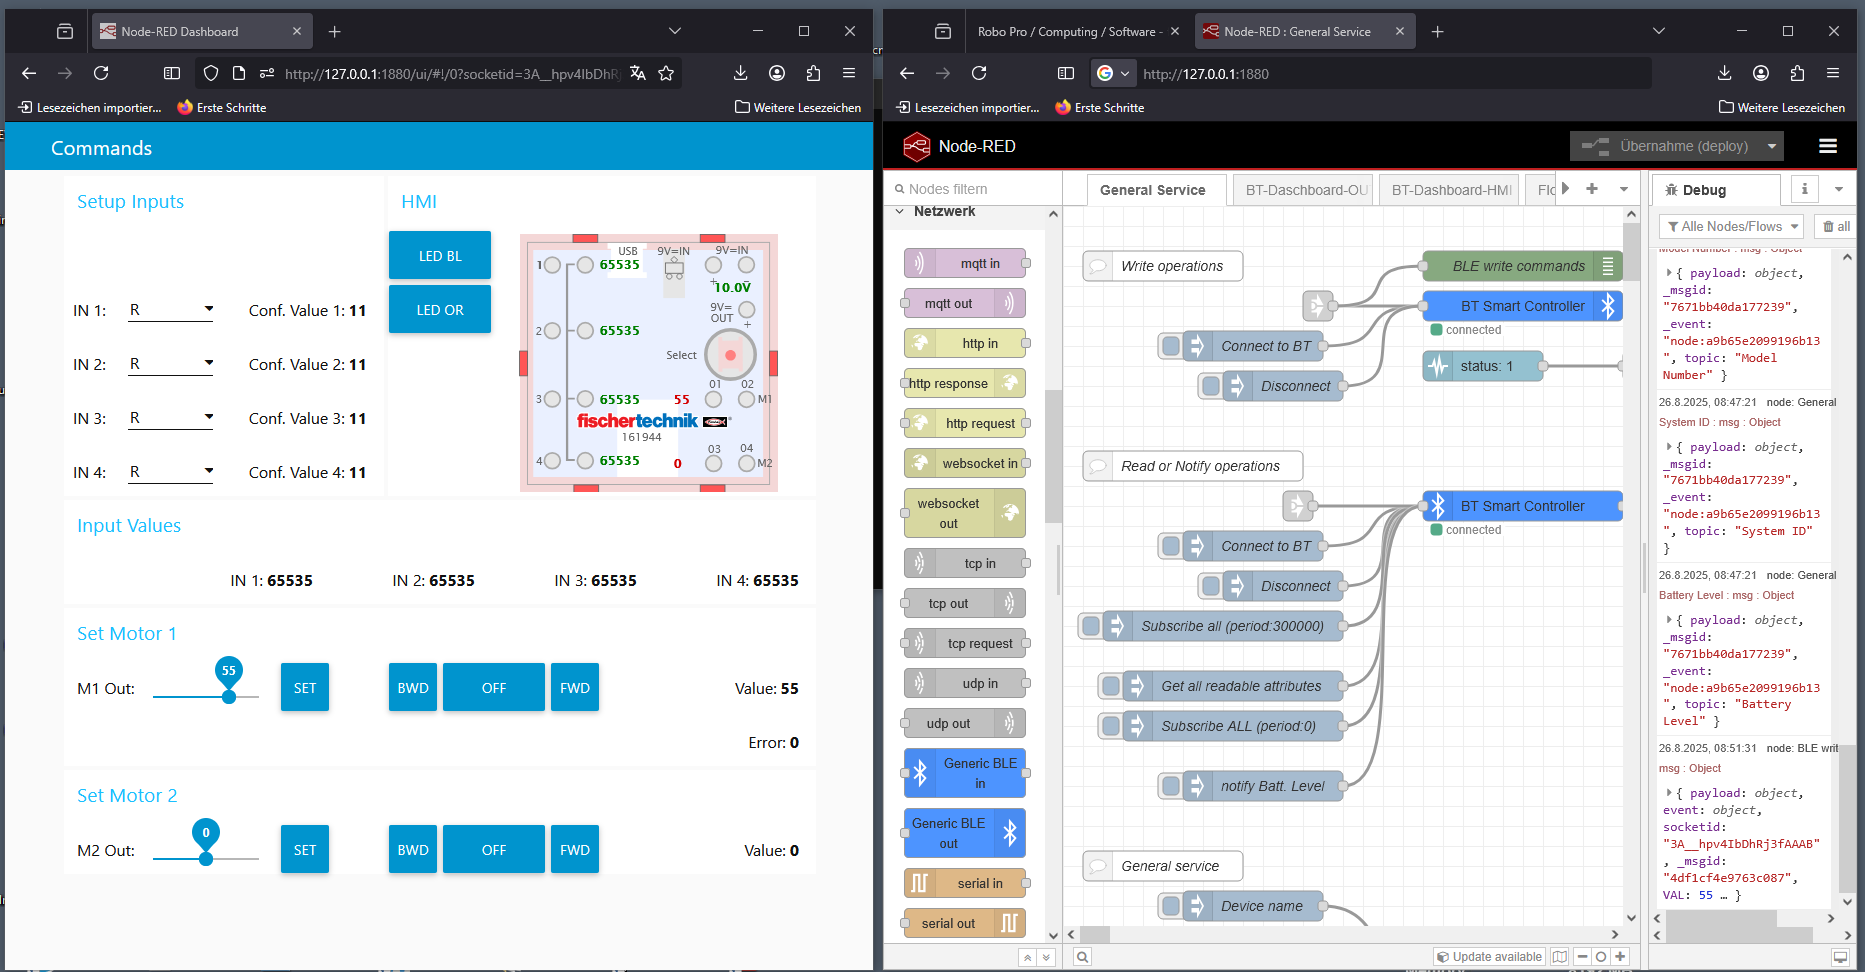Turn OFF Motor 1
1865x972 pixels.
point(494,688)
